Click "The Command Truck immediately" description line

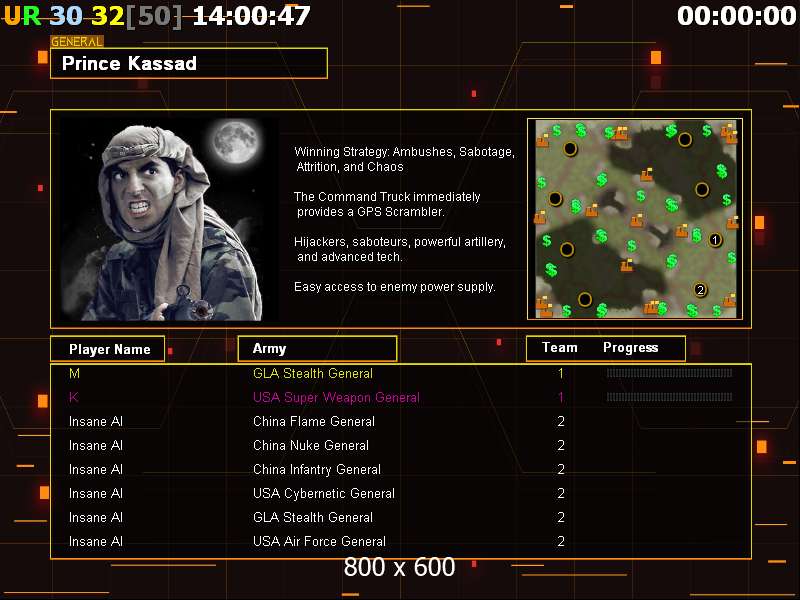pyautogui.click(x=387, y=196)
